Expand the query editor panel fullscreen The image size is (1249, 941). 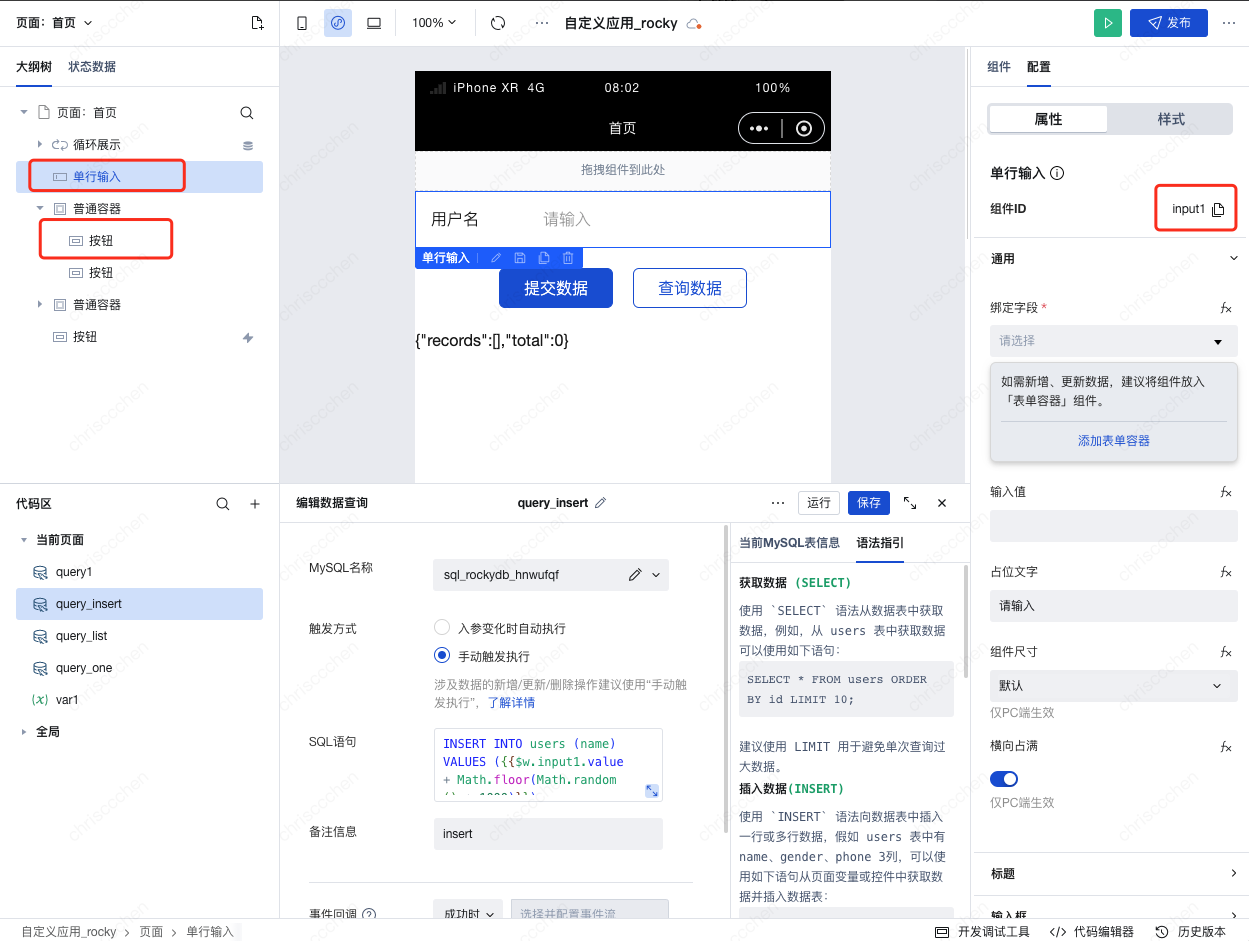tap(910, 503)
